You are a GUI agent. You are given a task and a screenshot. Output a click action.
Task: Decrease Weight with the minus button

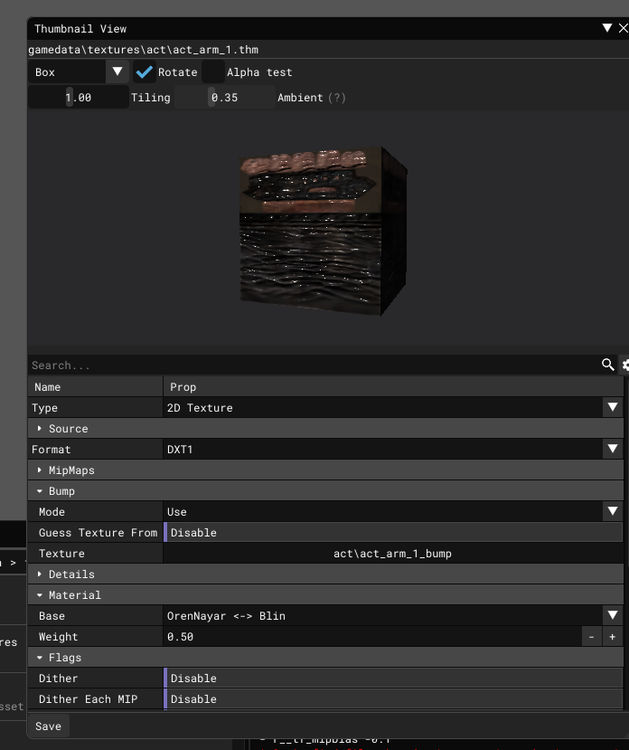pyautogui.click(x=592, y=637)
